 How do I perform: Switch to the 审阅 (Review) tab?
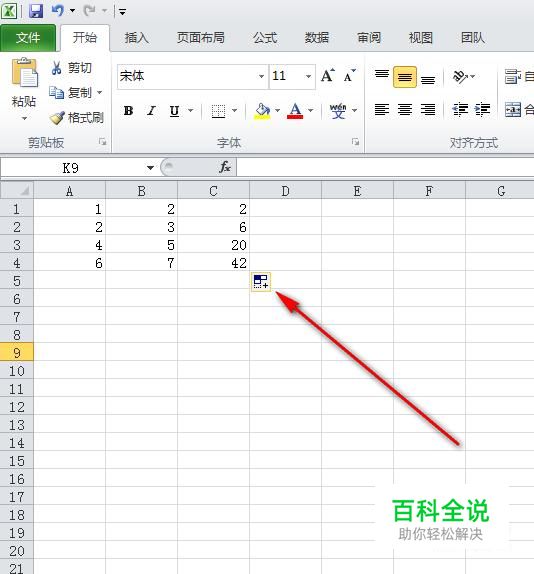tap(369, 38)
